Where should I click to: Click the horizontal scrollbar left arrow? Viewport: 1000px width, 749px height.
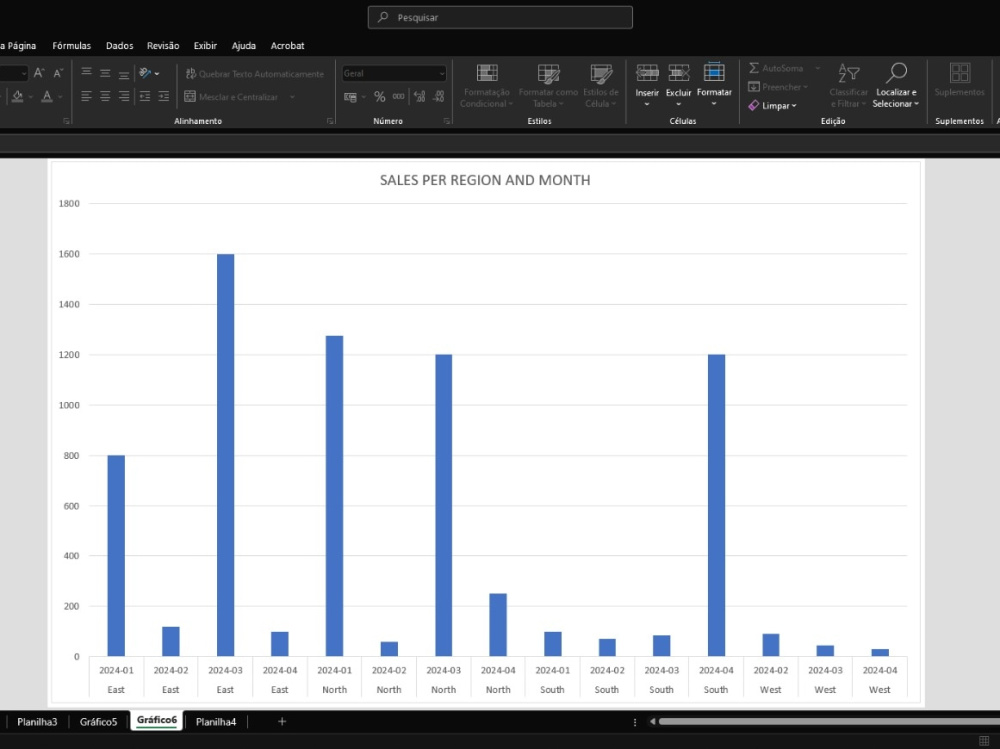pos(652,722)
